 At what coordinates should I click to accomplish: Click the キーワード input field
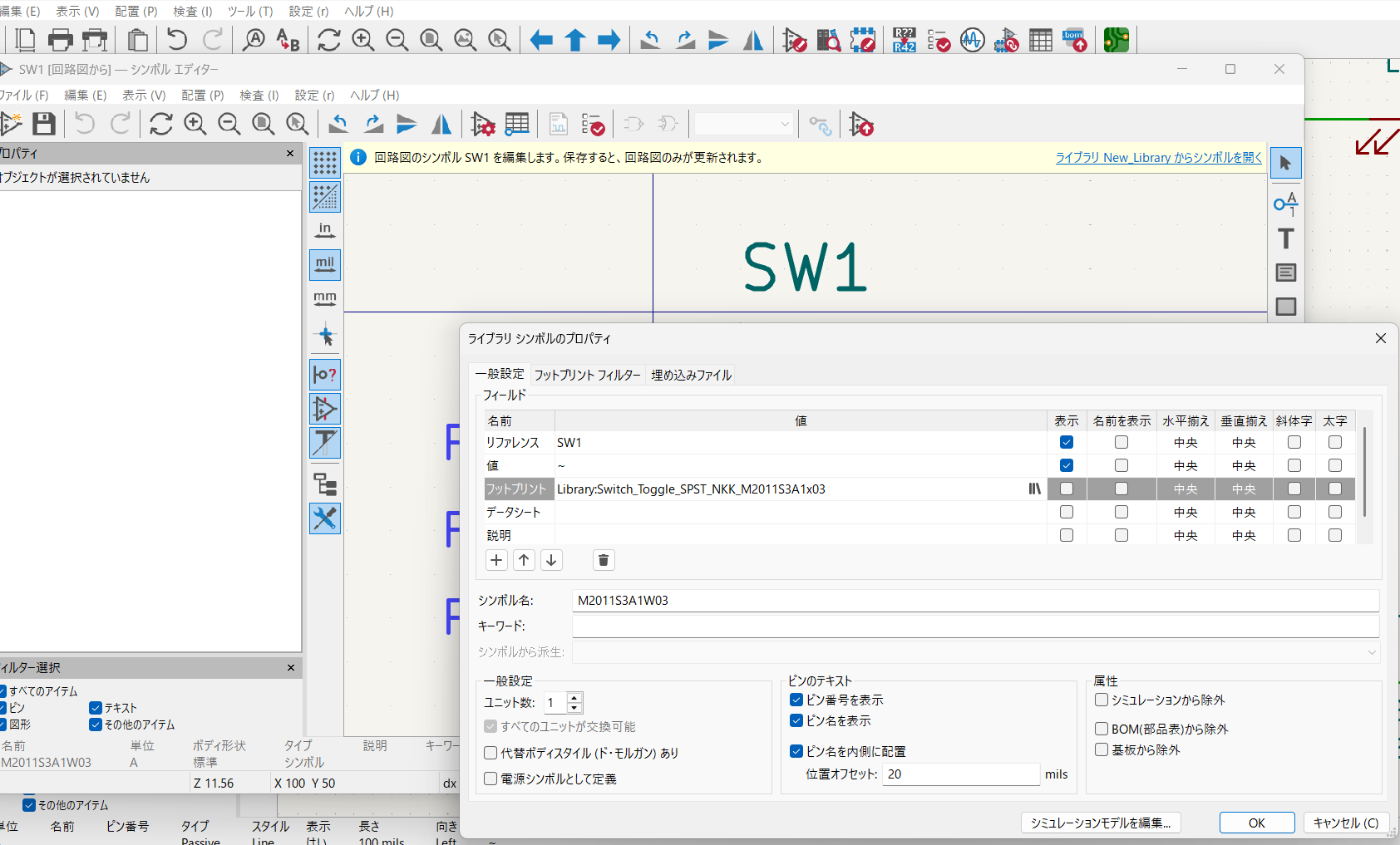976,626
